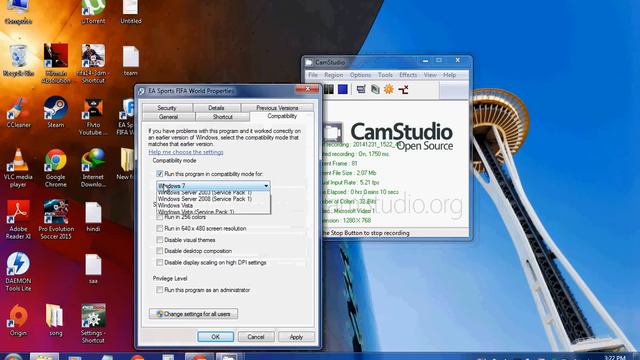Image resolution: width=640 pixels, height=360 pixels.
Task: Choose Windows Server 2008 (Service Pack 1) option
Action: 213,199
